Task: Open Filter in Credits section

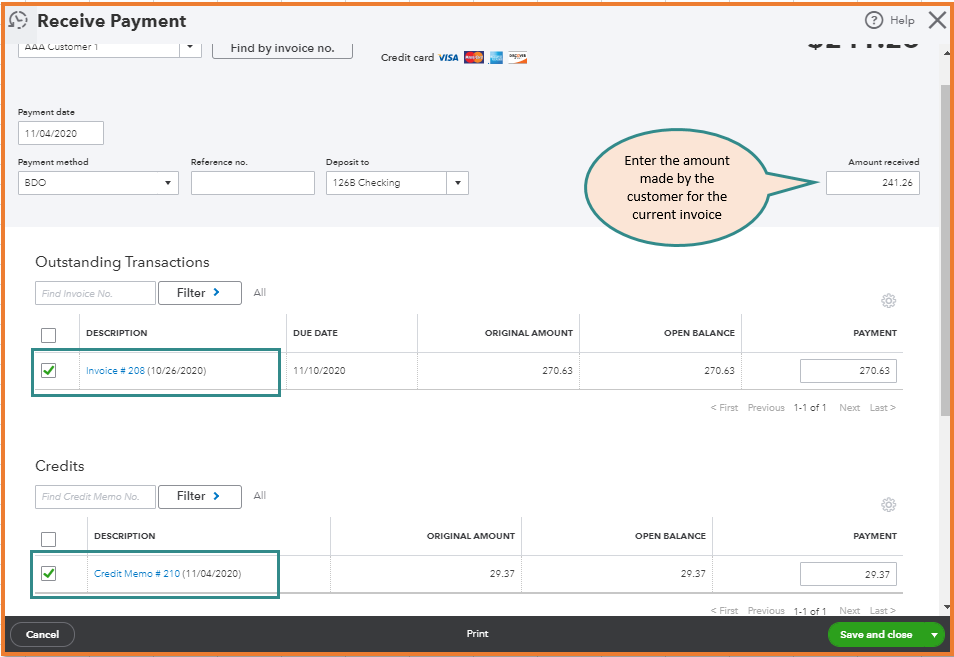Action: [200, 496]
